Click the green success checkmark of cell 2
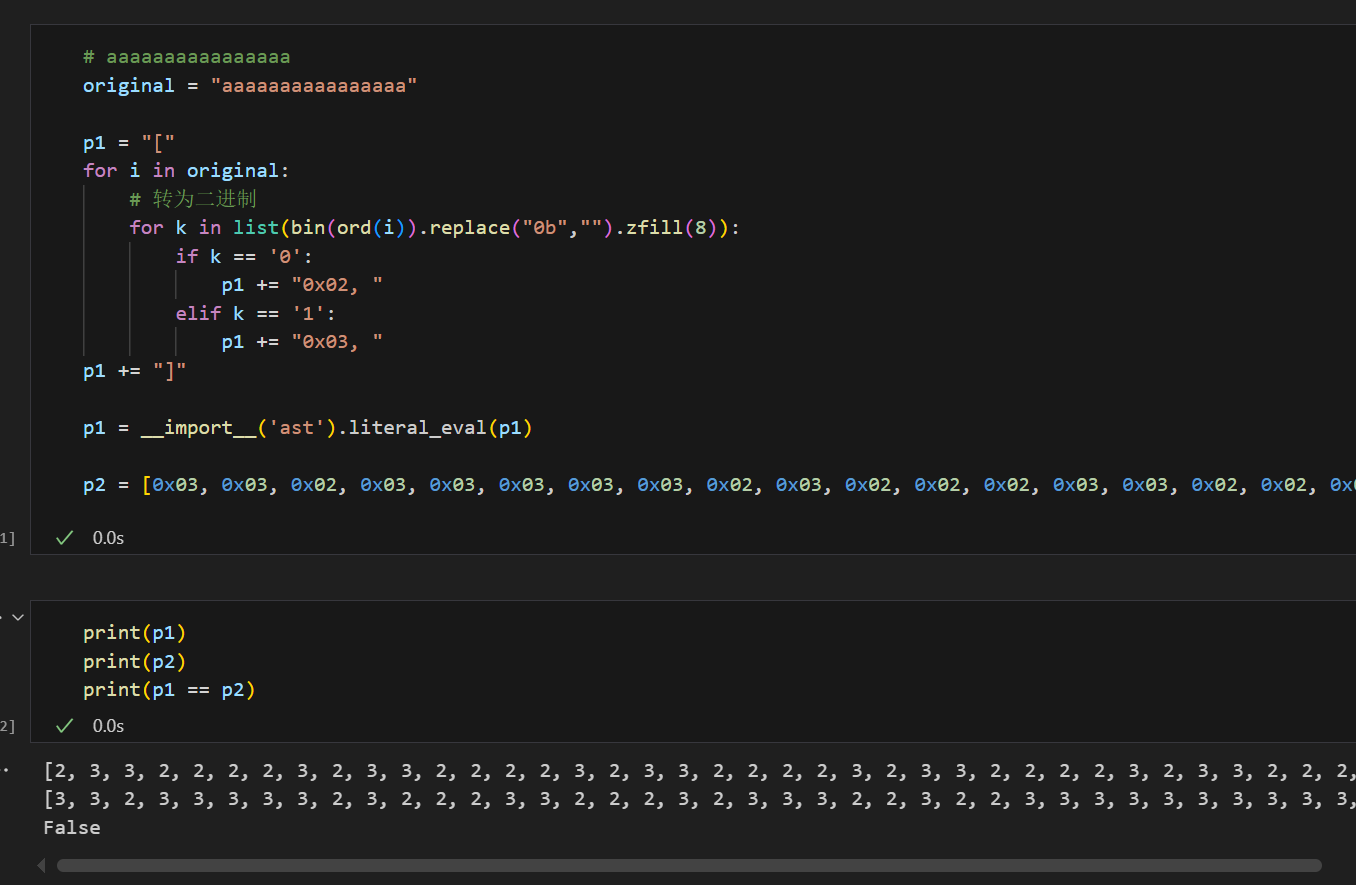This screenshot has width=1356, height=885. [x=65, y=726]
